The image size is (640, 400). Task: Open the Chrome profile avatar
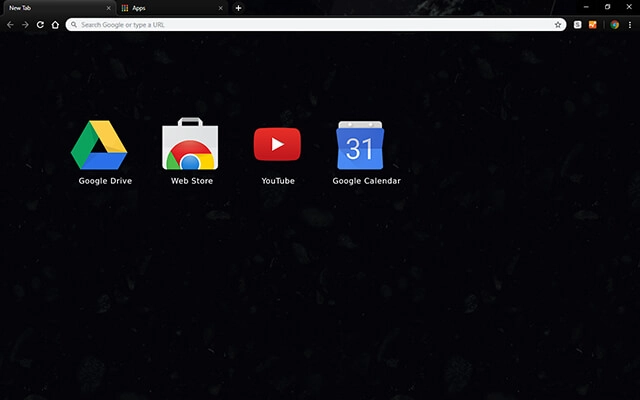click(x=615, y=25)
